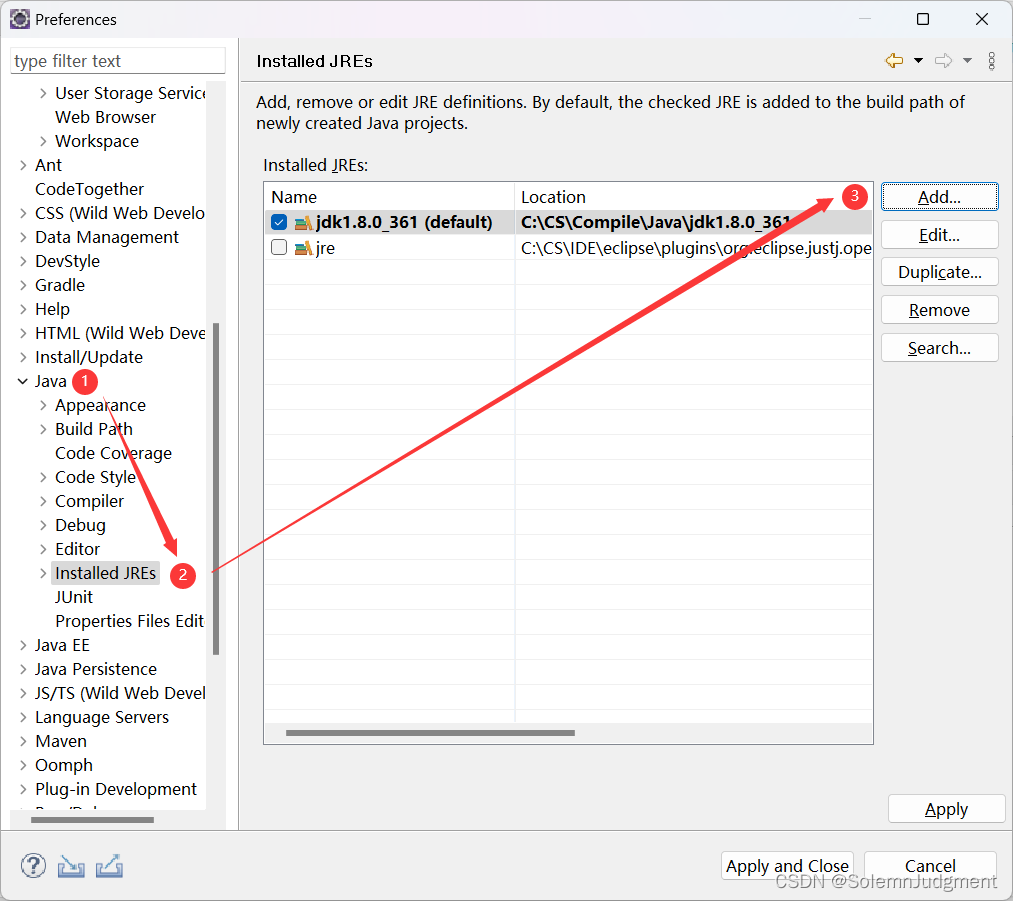The image size is (1013, 901).
Task: Click the filter text input field
Action: pos(117,60)
